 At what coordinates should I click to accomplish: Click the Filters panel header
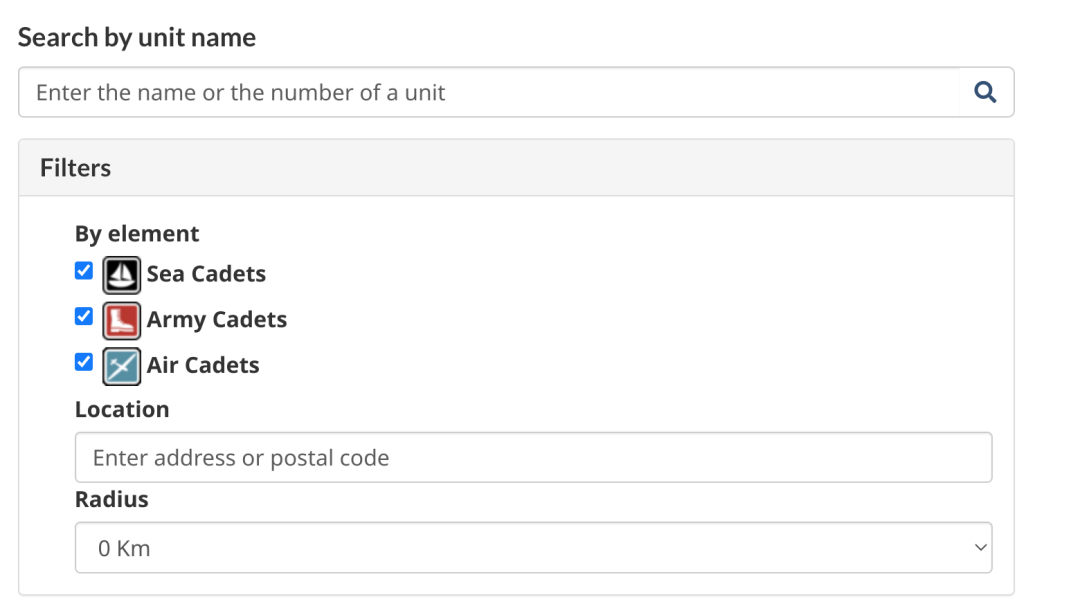(516, 168)
